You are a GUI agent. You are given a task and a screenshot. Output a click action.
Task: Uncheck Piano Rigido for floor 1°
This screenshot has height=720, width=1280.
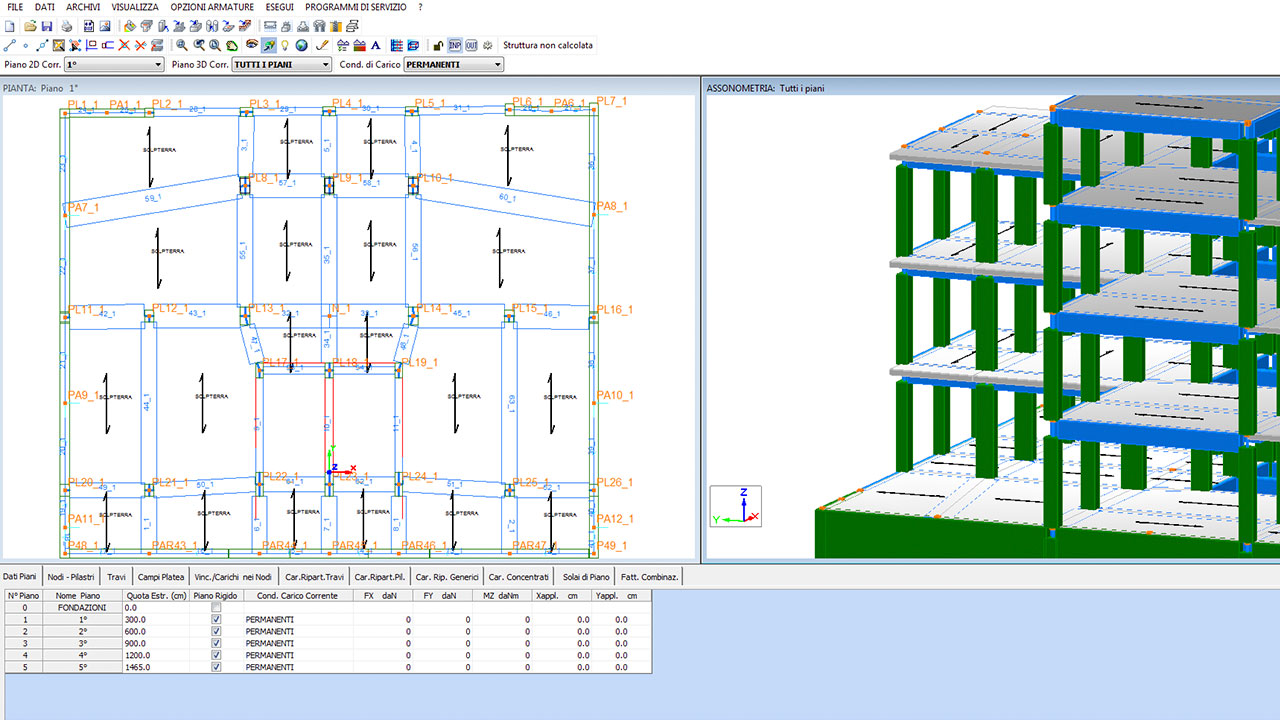[x=216, y=619]
